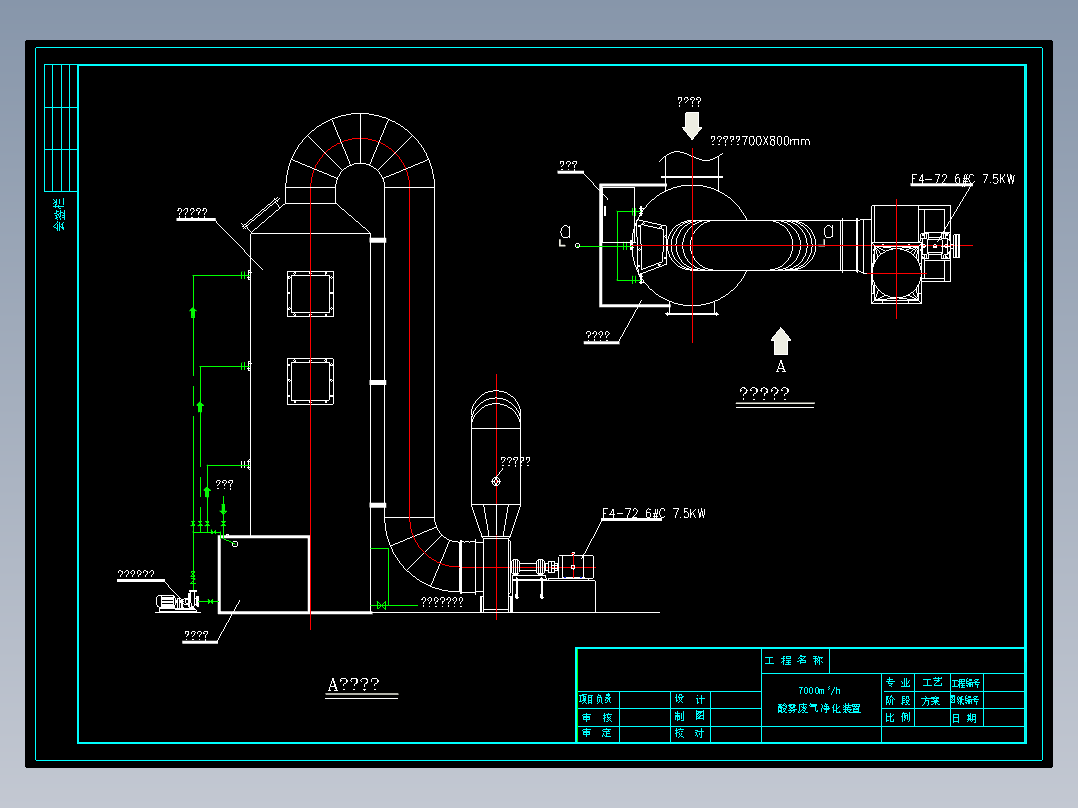
Task: Click the '??????' pump callout label
Action: click(x=136, y=574)
